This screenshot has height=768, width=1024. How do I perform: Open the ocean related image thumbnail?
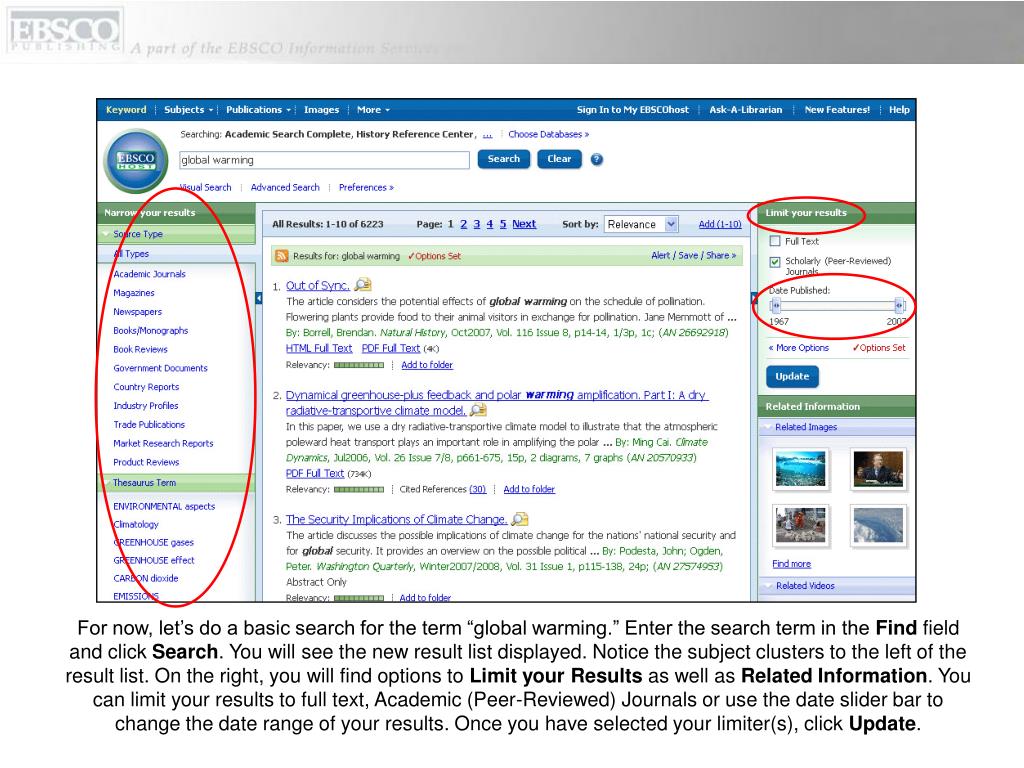tap(800, 469)
